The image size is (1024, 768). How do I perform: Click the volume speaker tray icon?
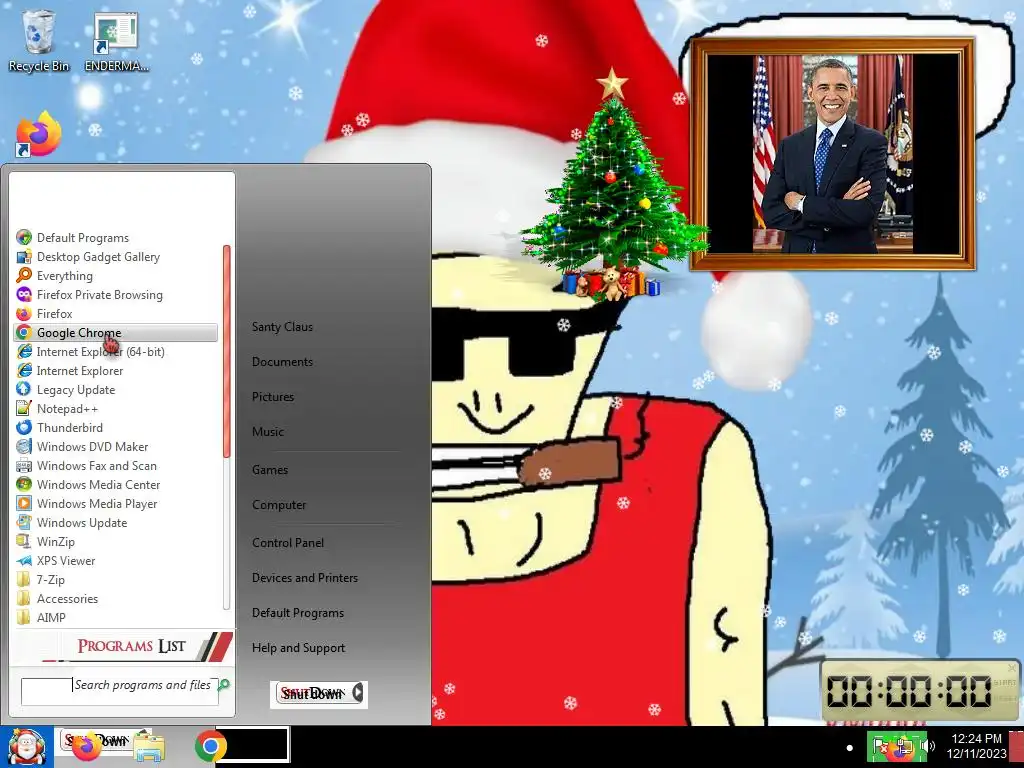(929, 746)
